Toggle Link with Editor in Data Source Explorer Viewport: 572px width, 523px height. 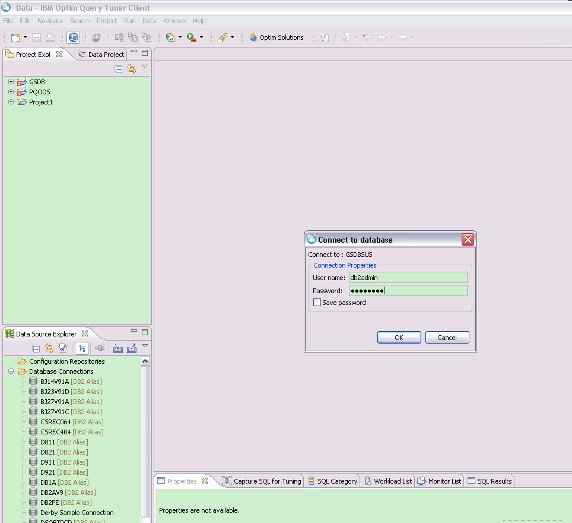click(x=49, y=348)
